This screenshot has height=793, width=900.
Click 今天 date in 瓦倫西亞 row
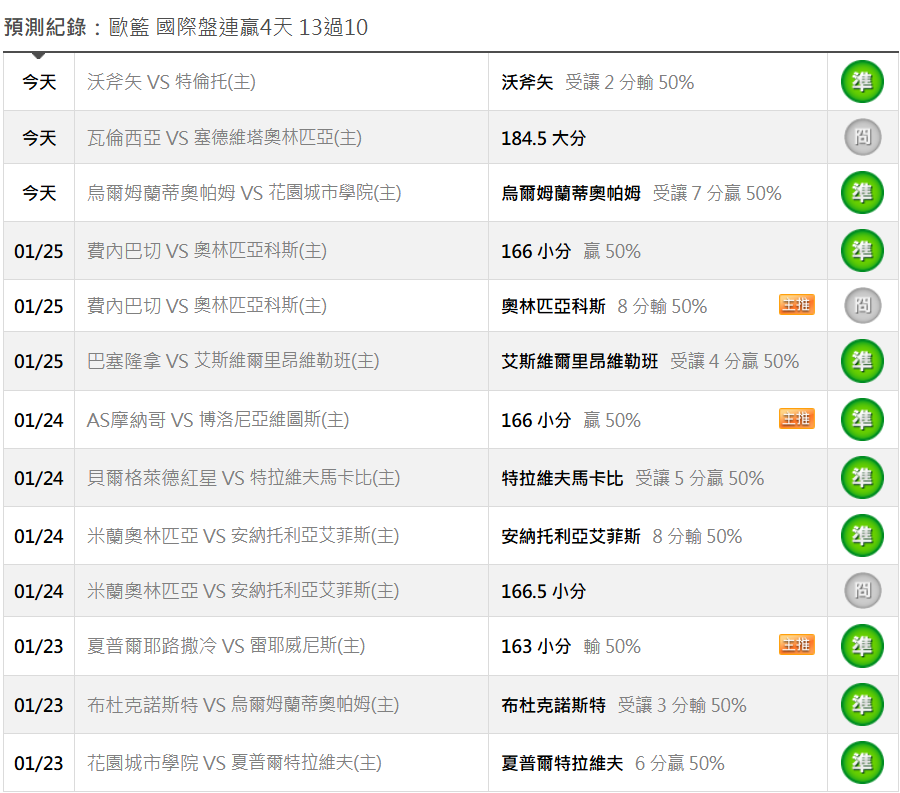point(39,138)
